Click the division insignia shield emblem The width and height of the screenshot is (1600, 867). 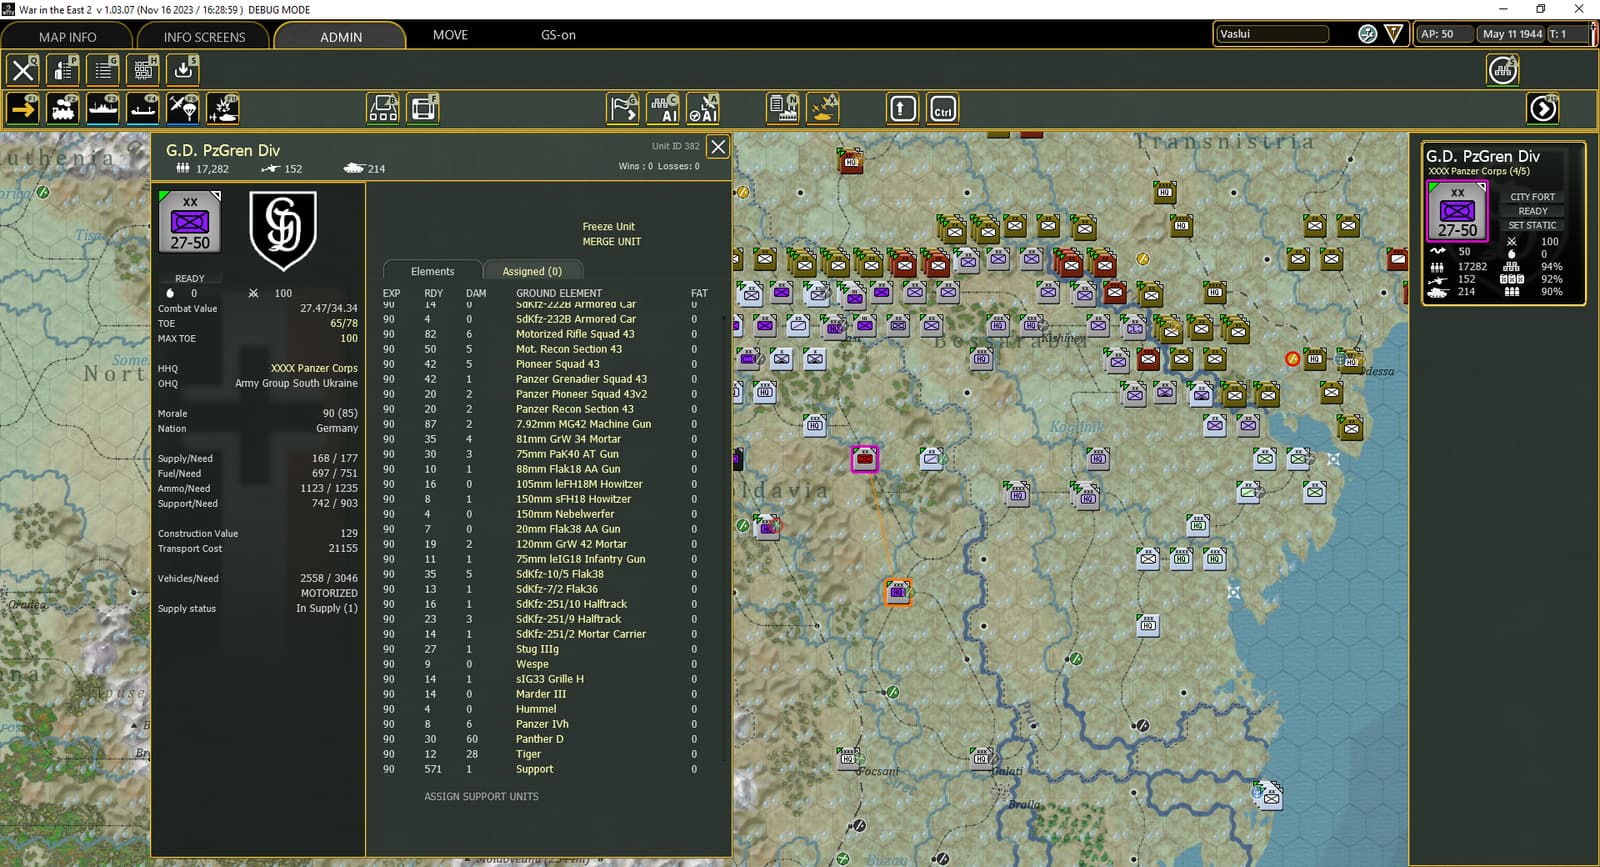point(283,231)
